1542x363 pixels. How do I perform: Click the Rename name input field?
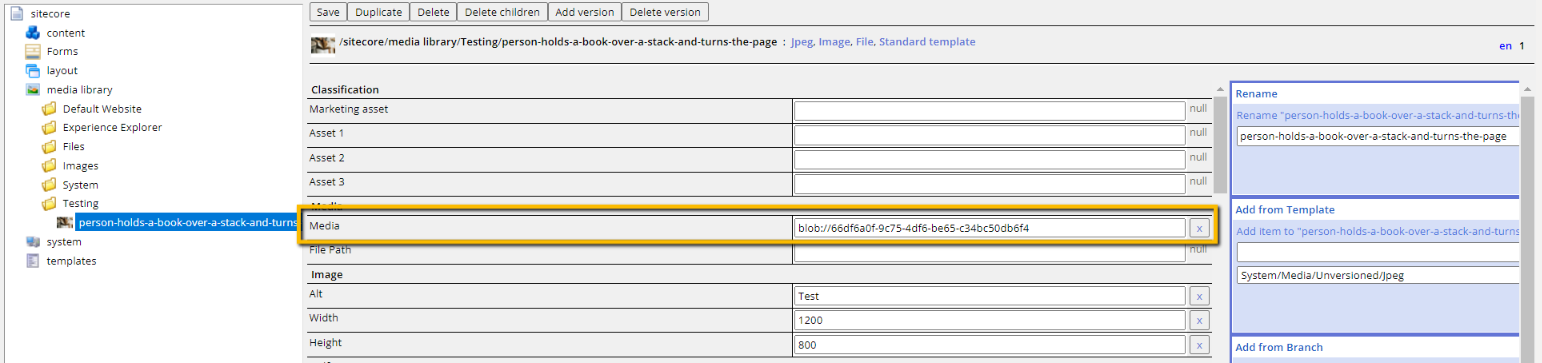1378,137
